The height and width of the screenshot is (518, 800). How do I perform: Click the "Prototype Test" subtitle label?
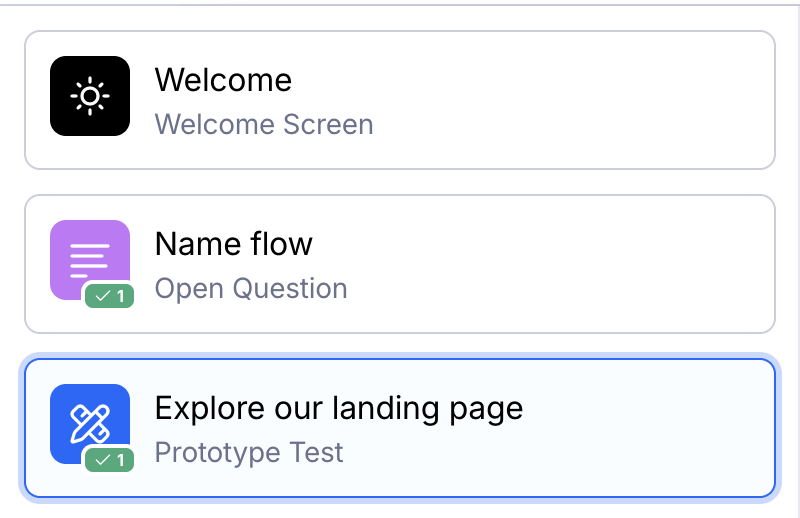click(249, 453)
